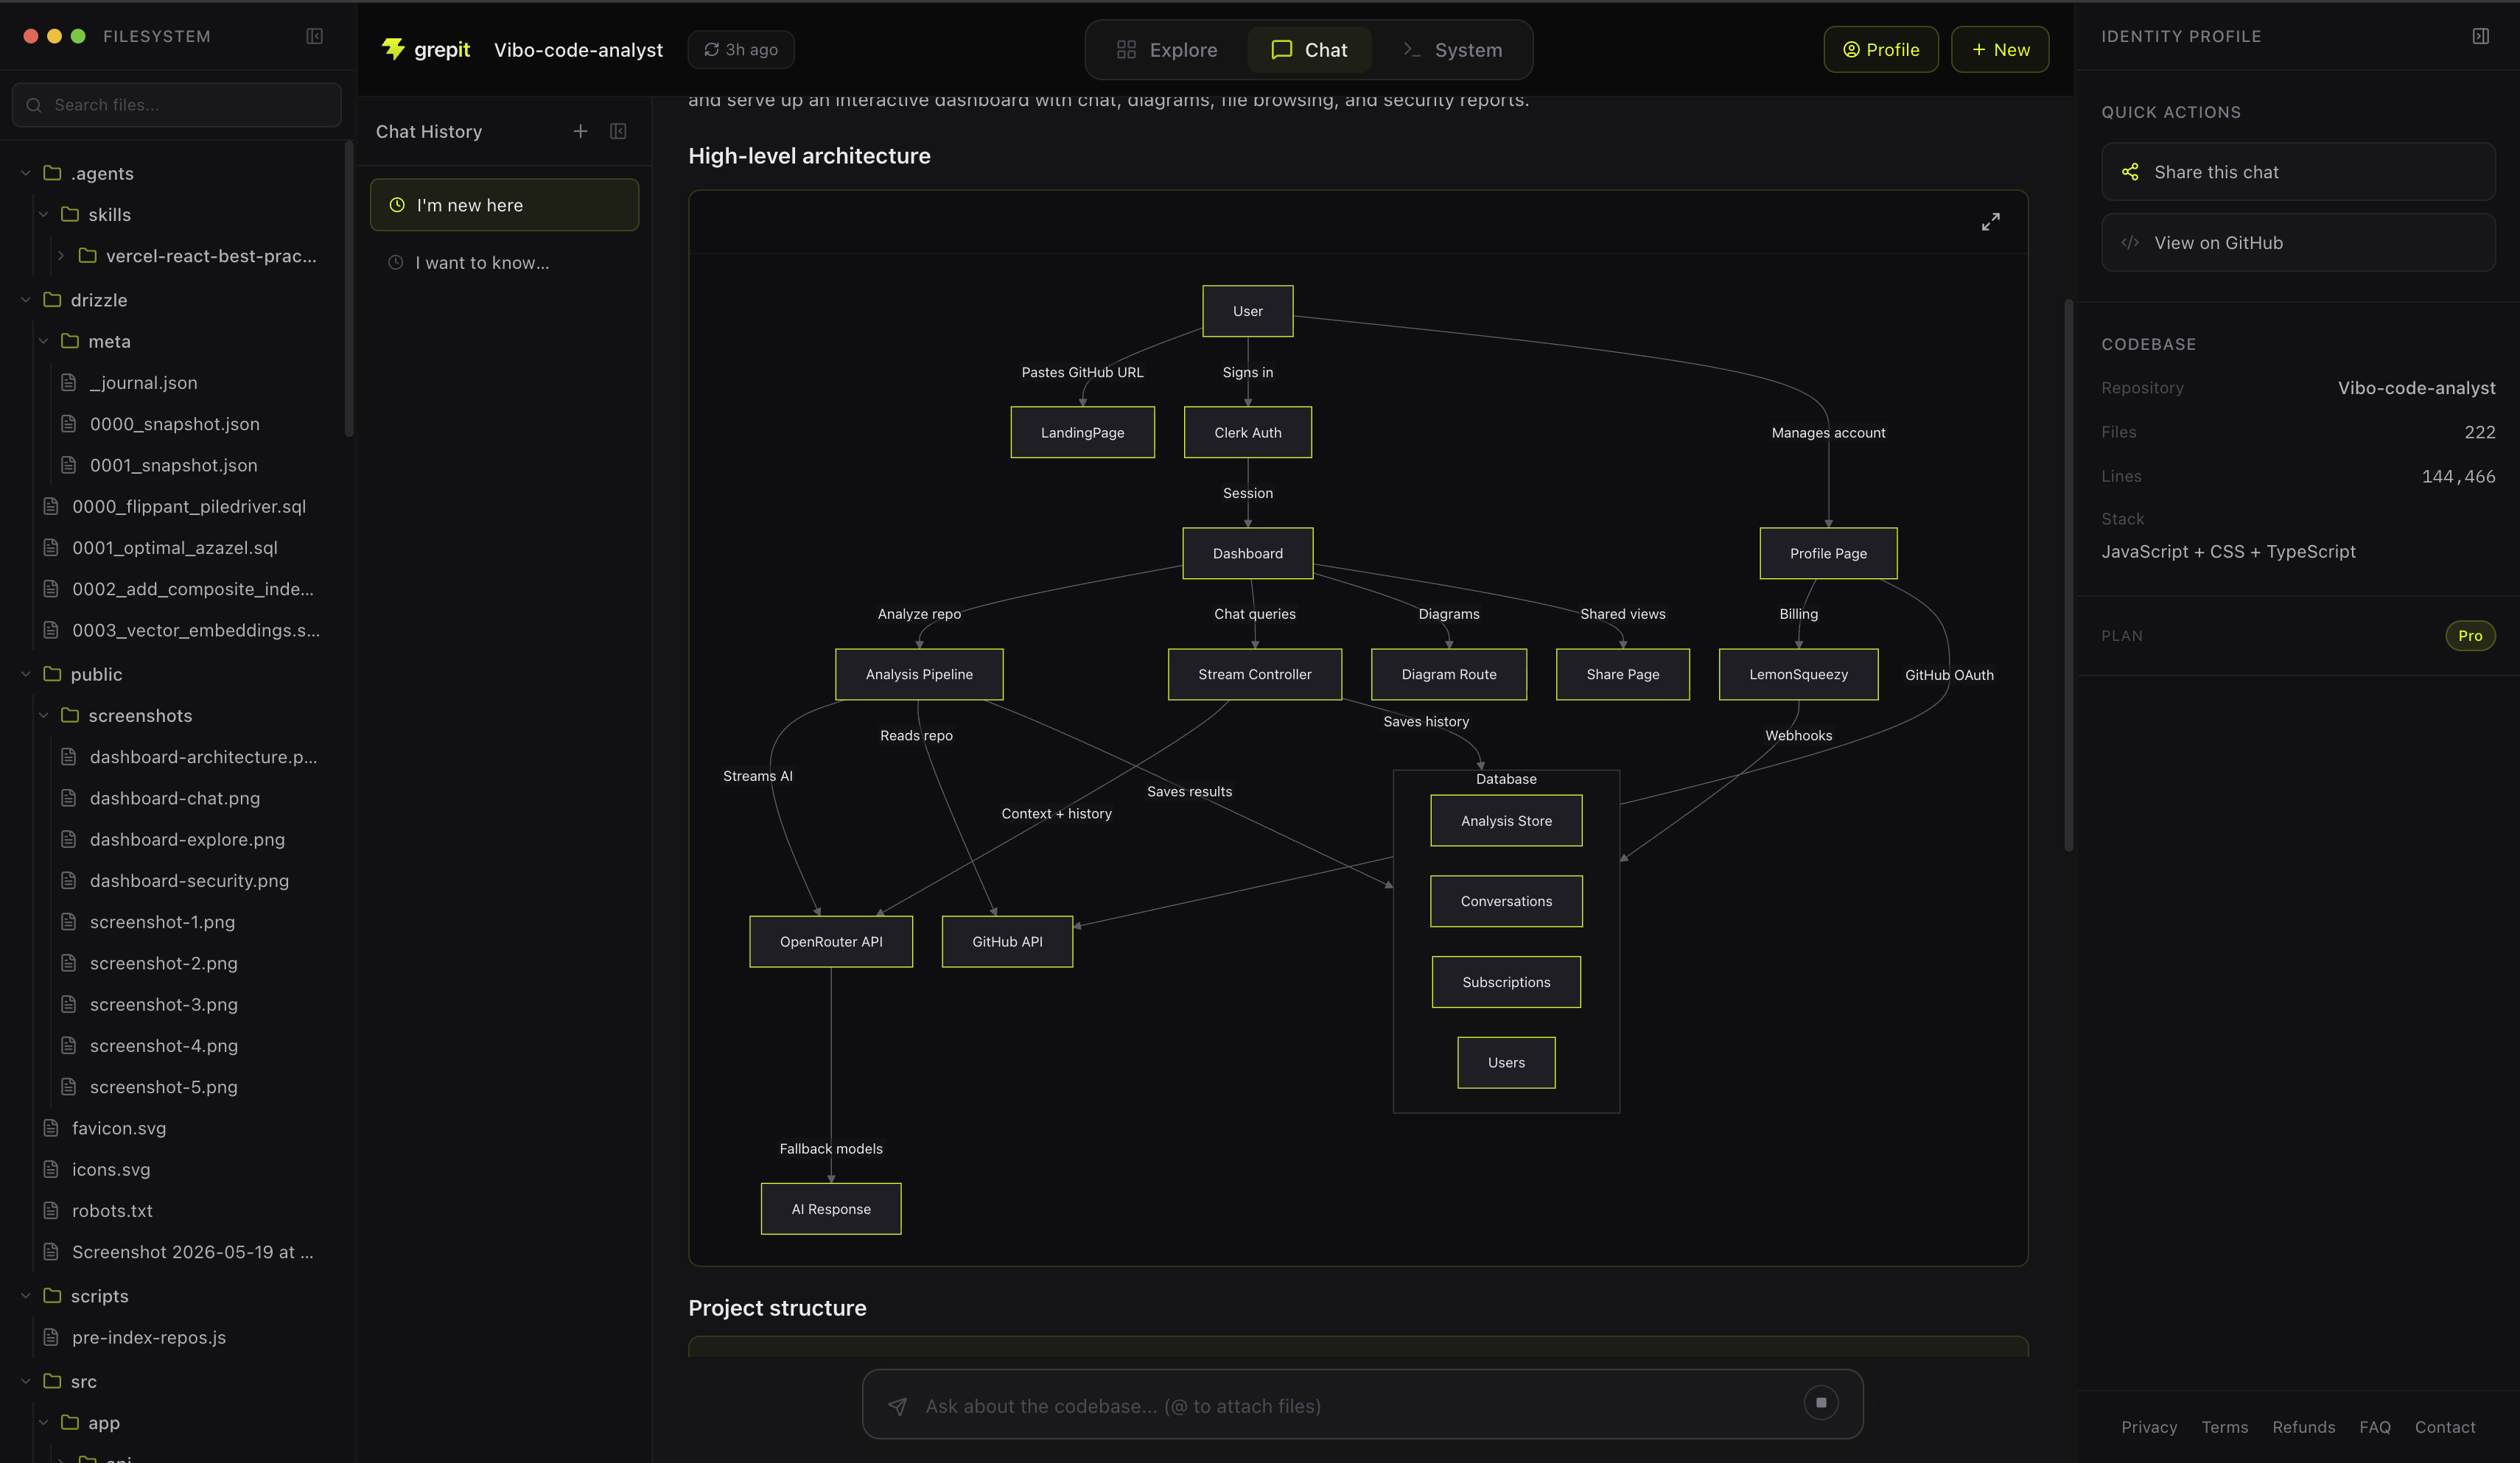The width and height of the screenshot is (2520, 1463).
Task: Click the Clerk Auth diagram node
Action: [x=1247, y=432]
